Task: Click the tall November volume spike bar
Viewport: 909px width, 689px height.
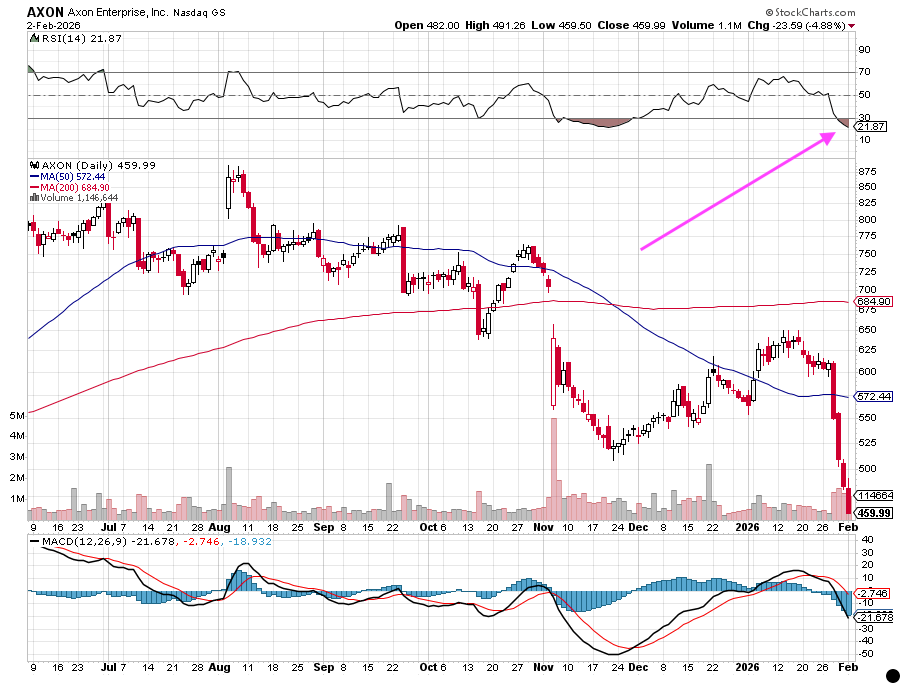Action: 553,460
